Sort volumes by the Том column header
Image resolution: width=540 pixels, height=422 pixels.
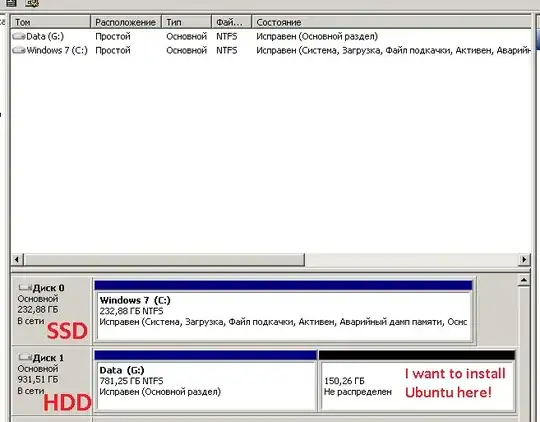51,22
